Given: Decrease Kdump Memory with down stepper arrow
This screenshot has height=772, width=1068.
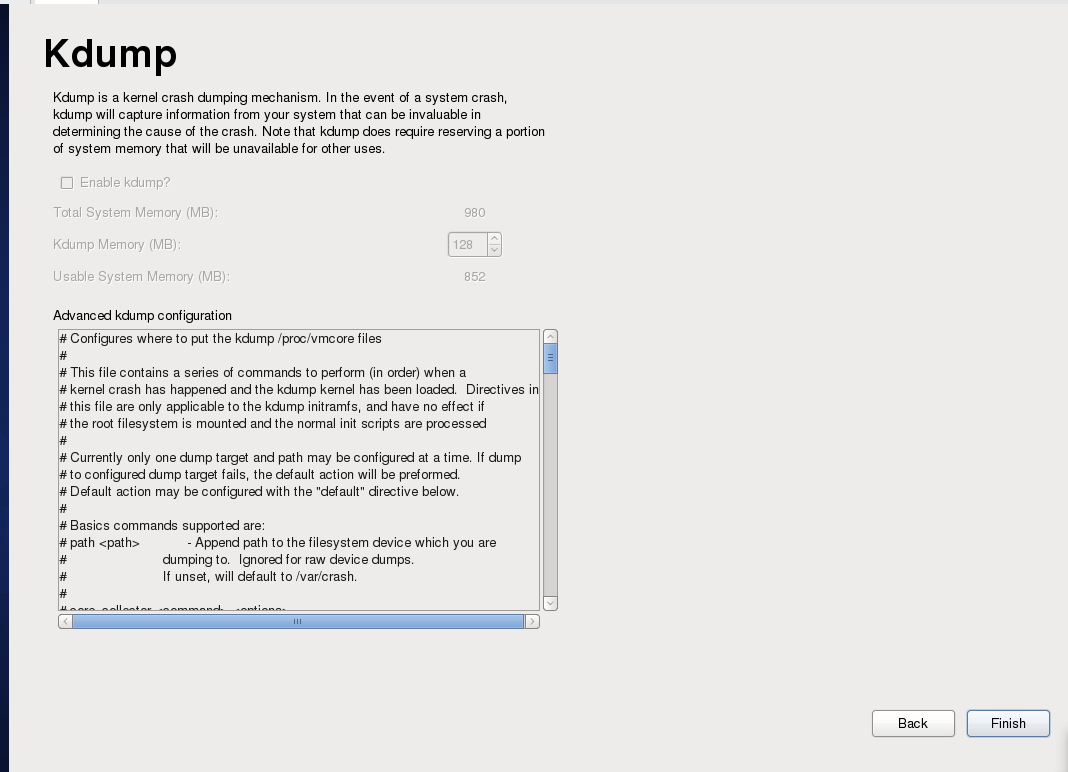Looking at the screenshot, I should click(495, 251).
